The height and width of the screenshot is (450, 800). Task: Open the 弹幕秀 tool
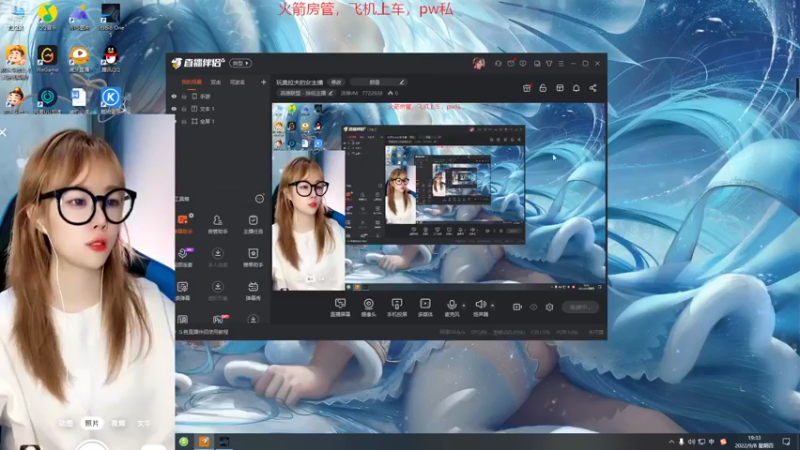click(x=253, y=291)
